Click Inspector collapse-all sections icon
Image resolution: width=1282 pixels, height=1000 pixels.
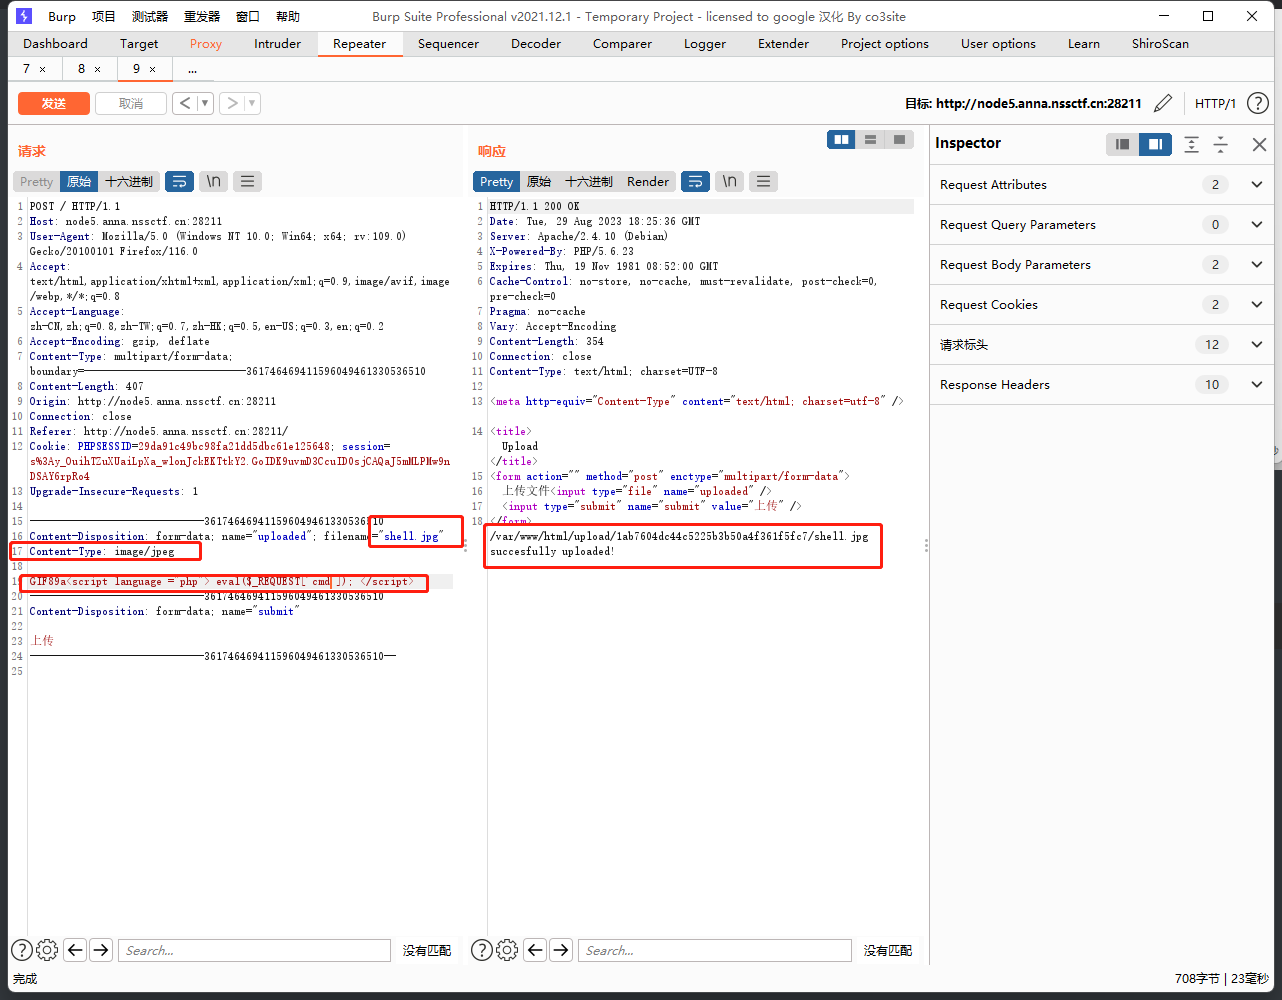click(x=1220, y=144)
